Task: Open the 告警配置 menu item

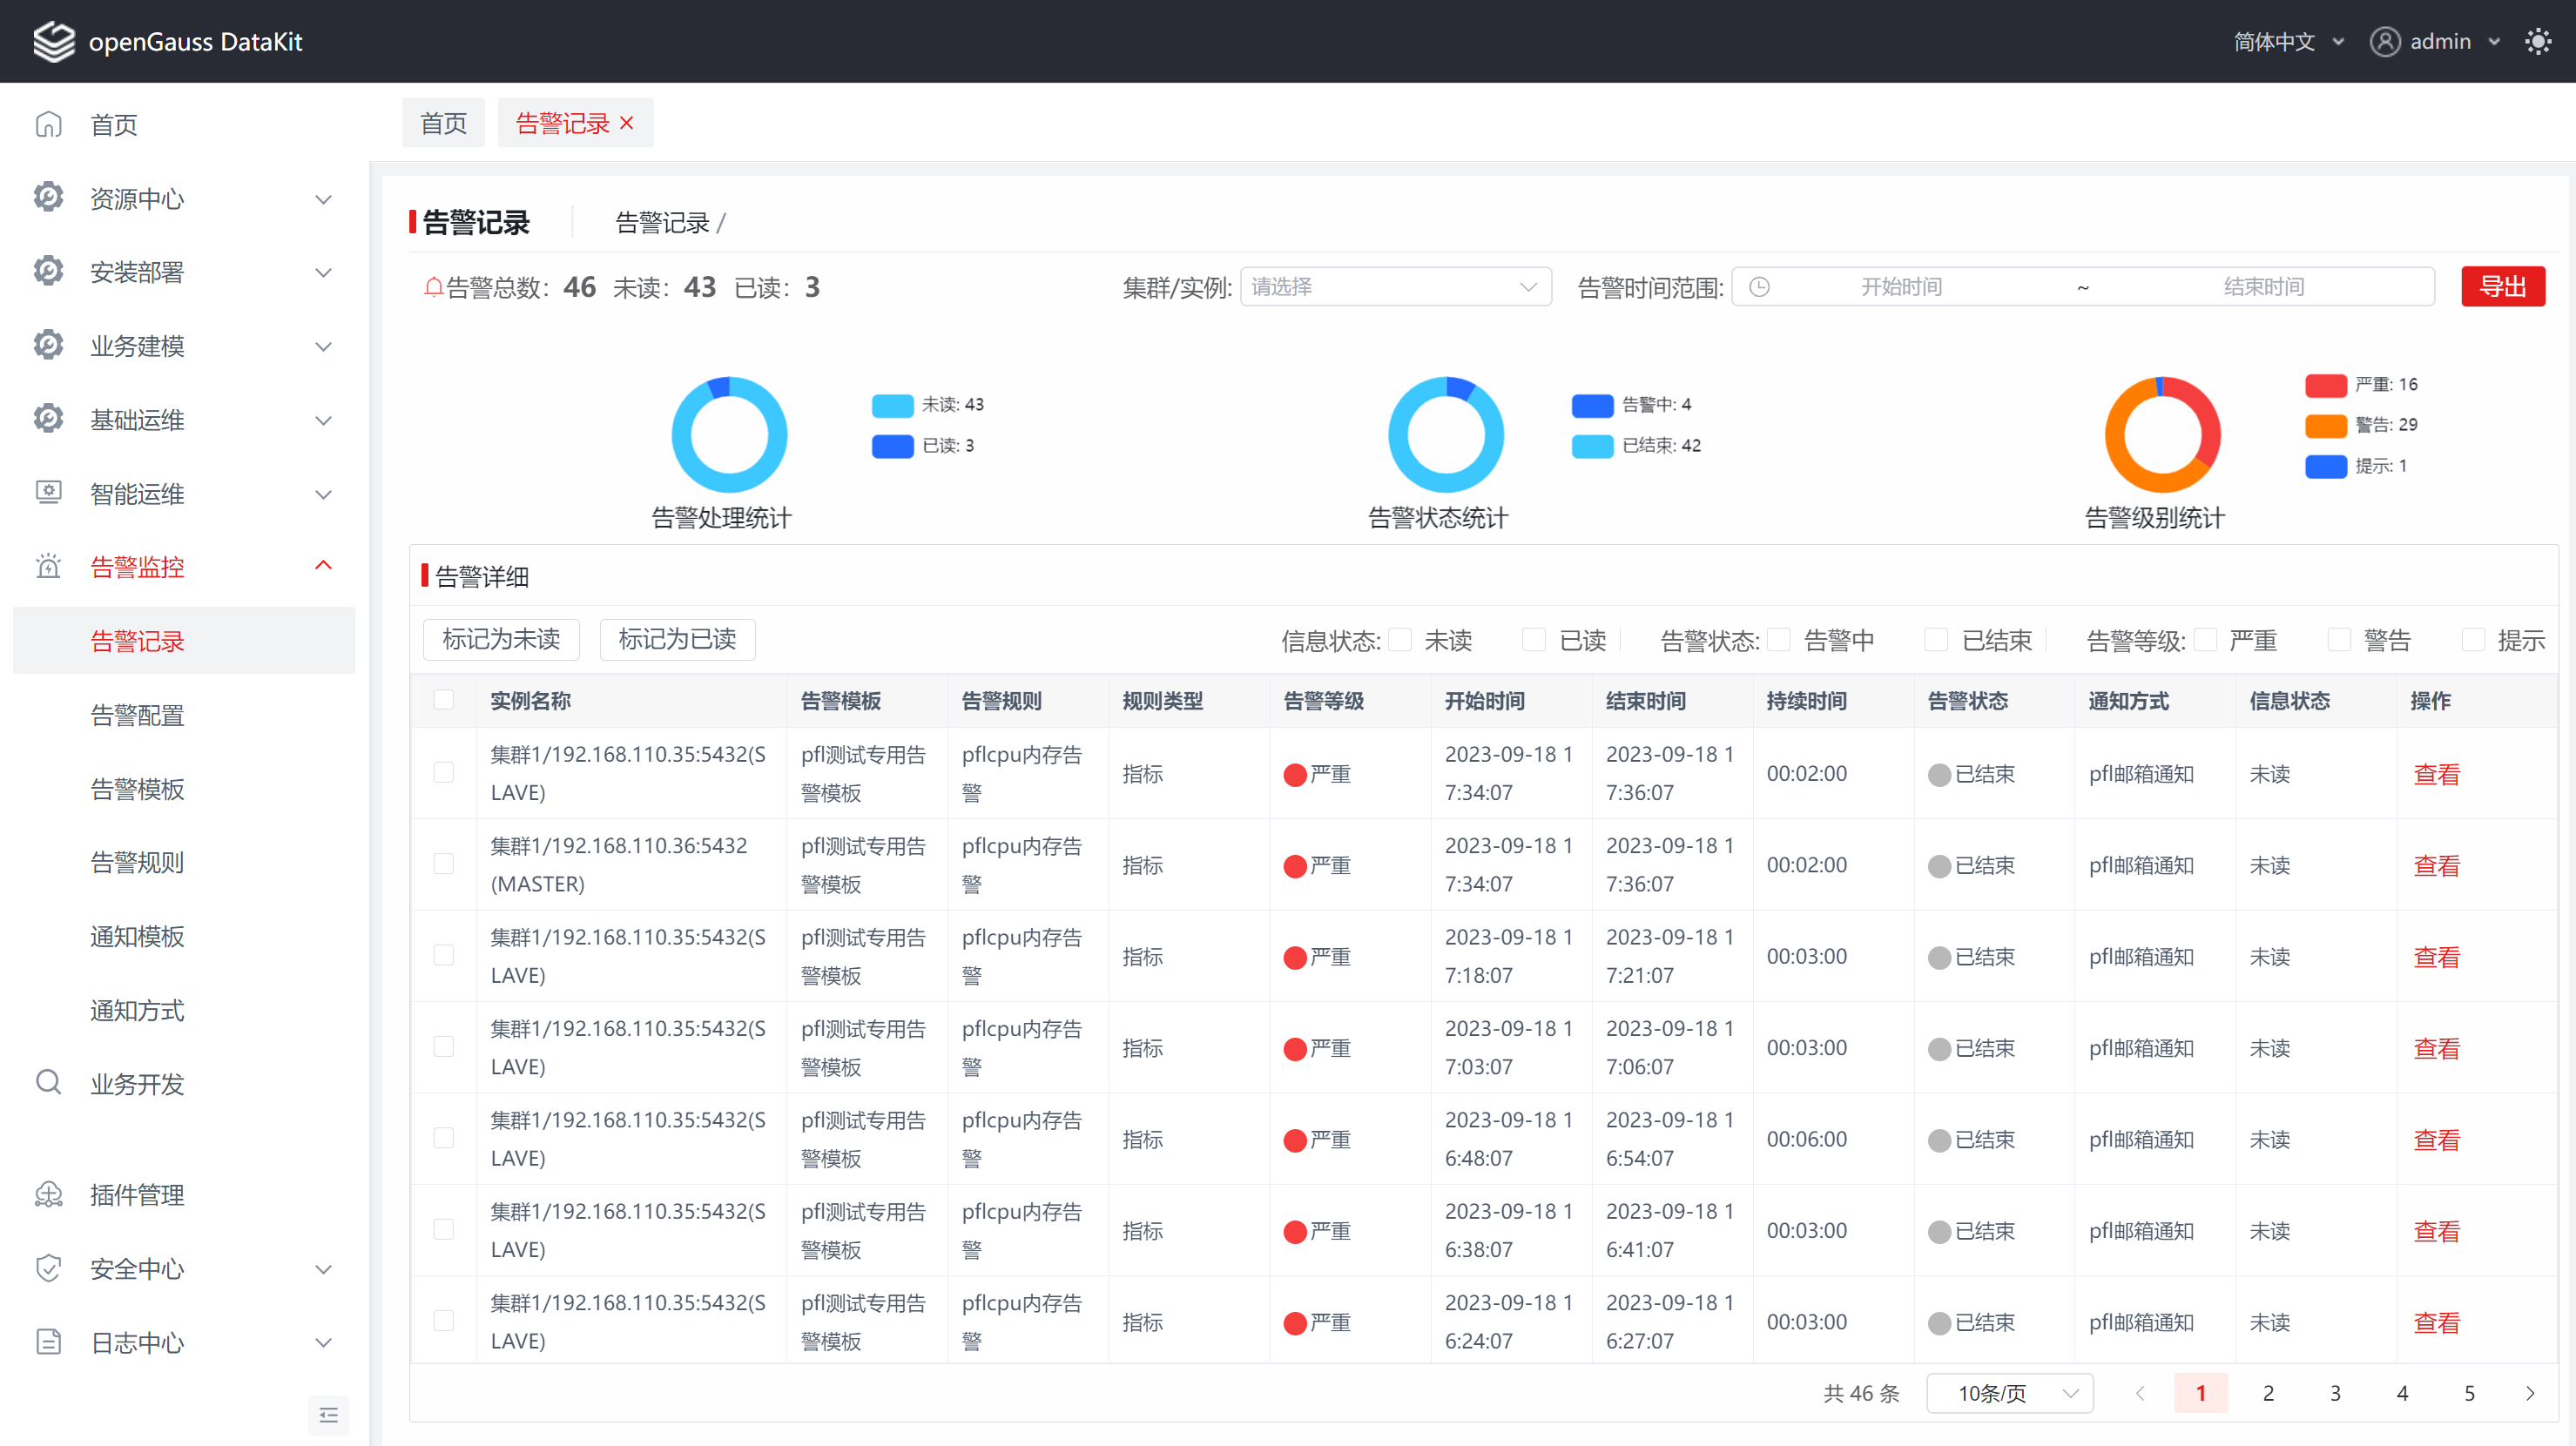Action: (138, 715)
